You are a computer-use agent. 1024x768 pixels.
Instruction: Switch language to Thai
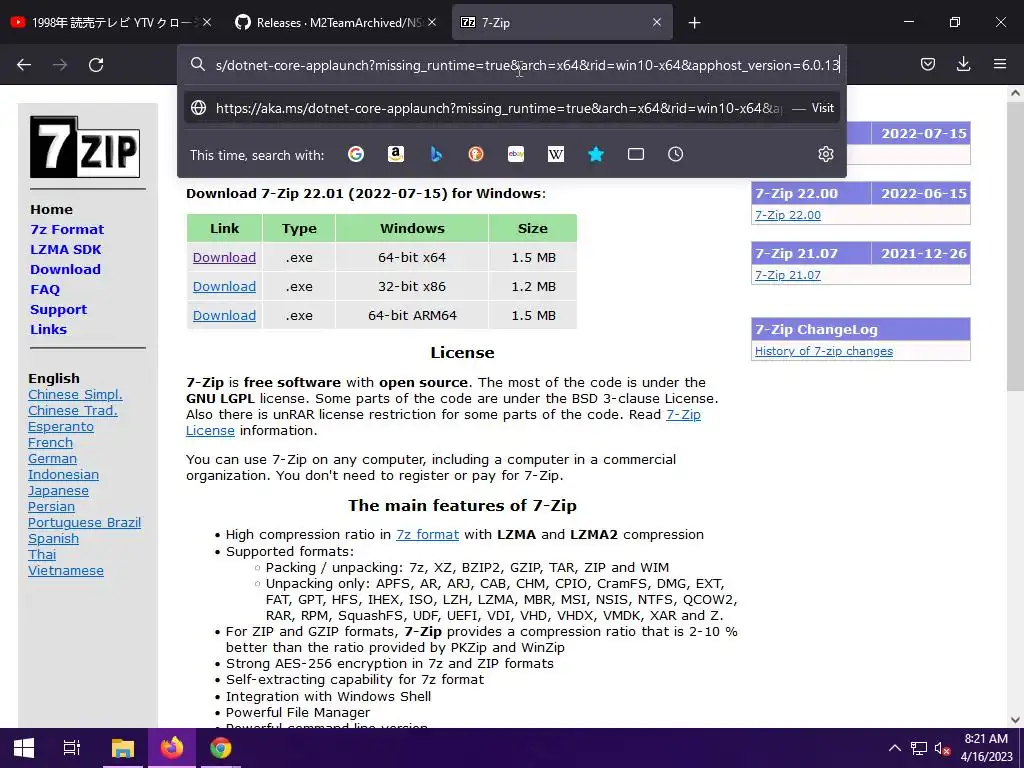[x=42, y=554]
